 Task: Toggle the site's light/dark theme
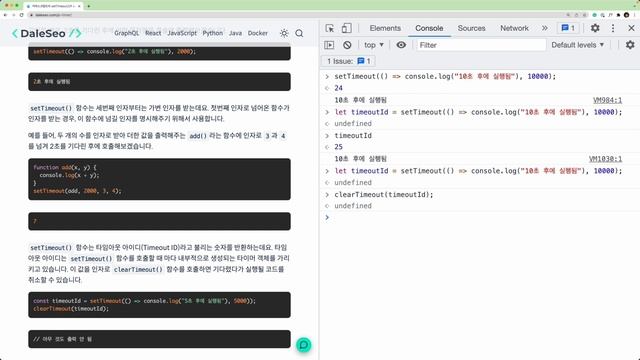point(284,33)
